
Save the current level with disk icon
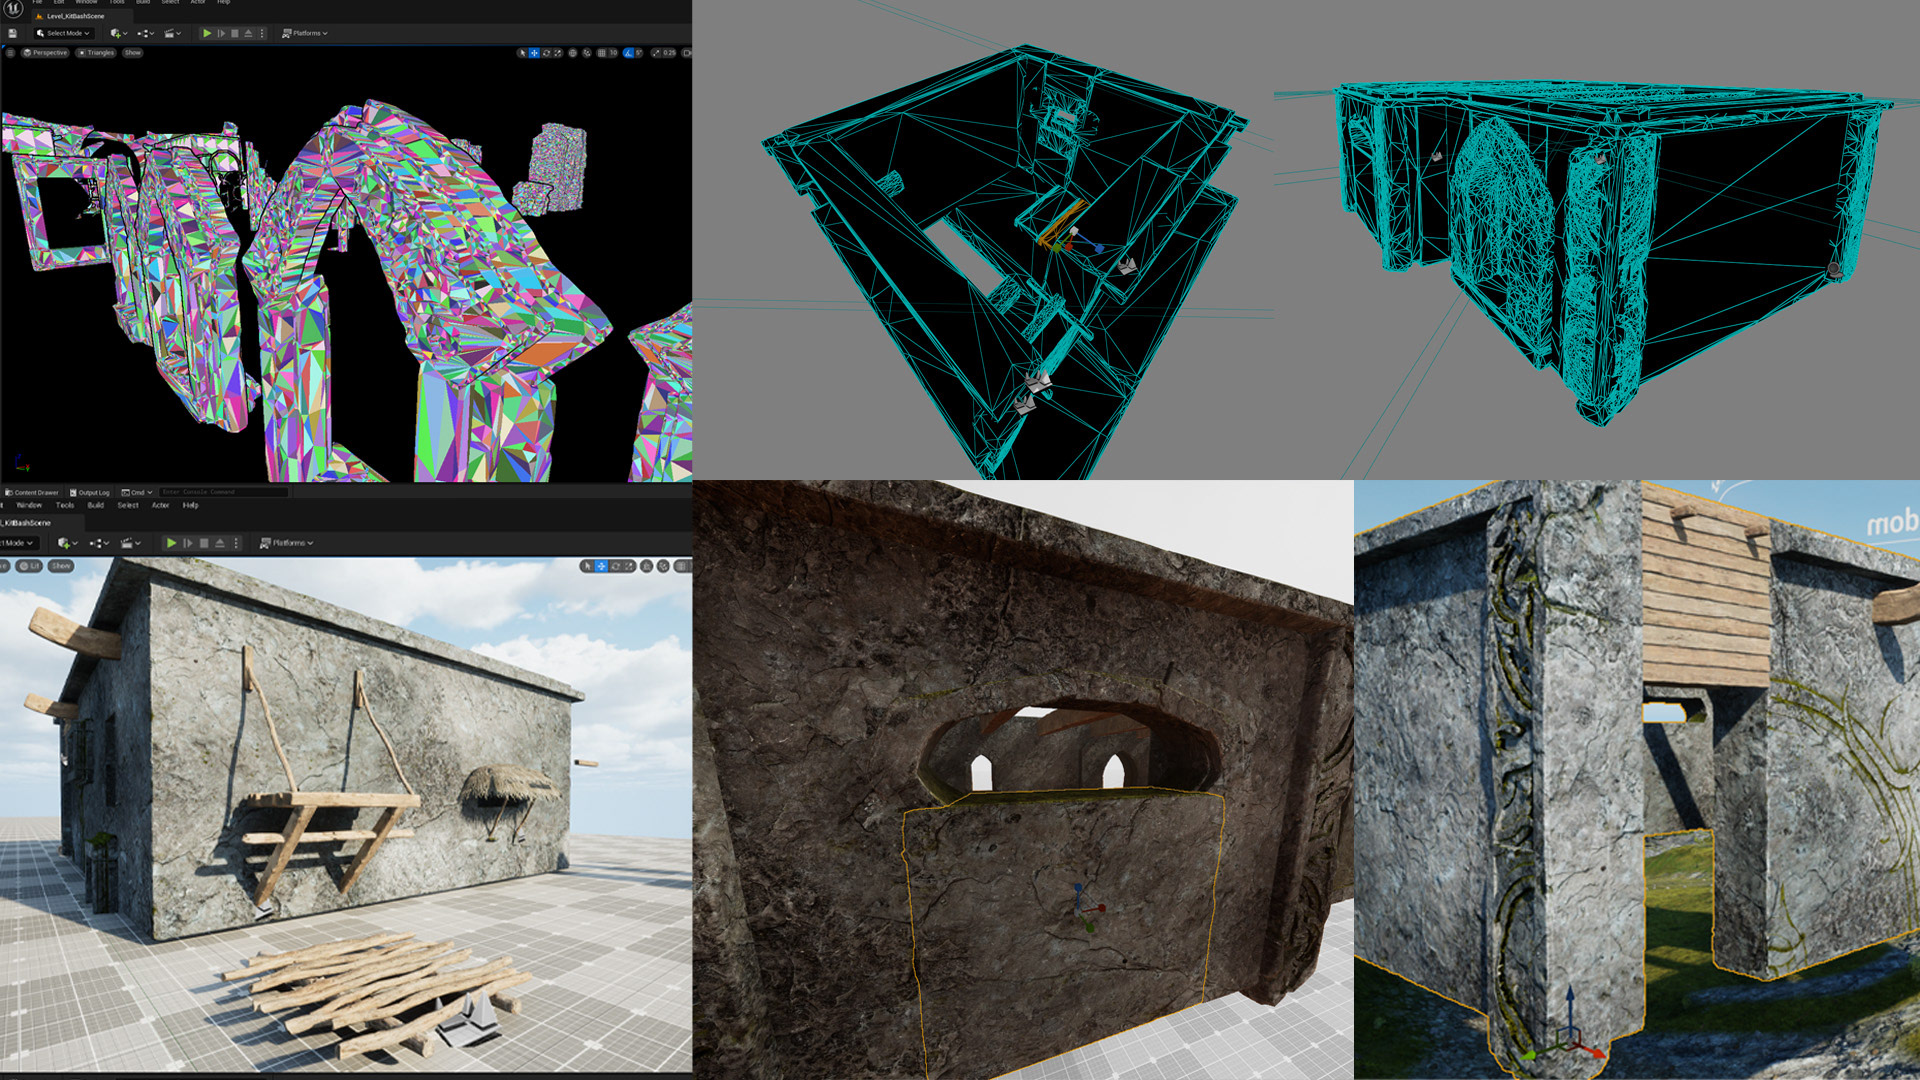tap(13, 33)
